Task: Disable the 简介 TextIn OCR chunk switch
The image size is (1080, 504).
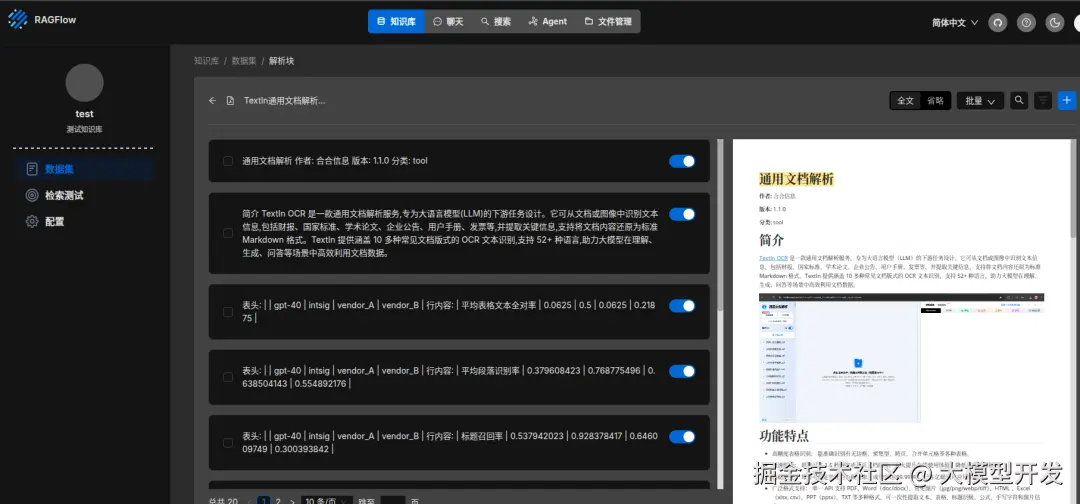Action: tap(682, 214)
